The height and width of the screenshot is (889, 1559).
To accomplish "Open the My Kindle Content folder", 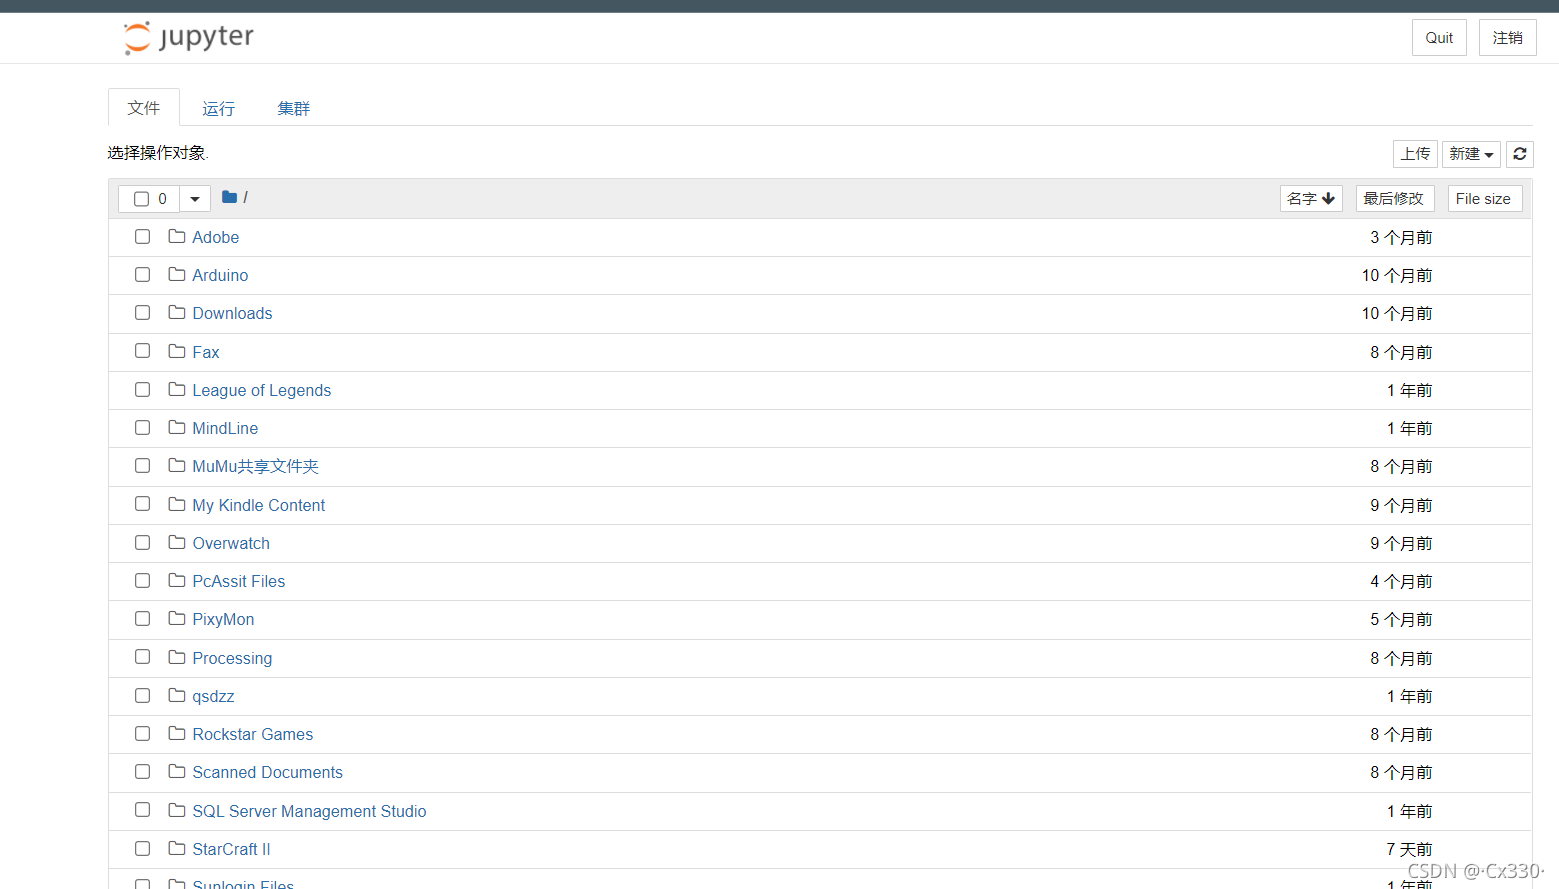I will (259, 505).
